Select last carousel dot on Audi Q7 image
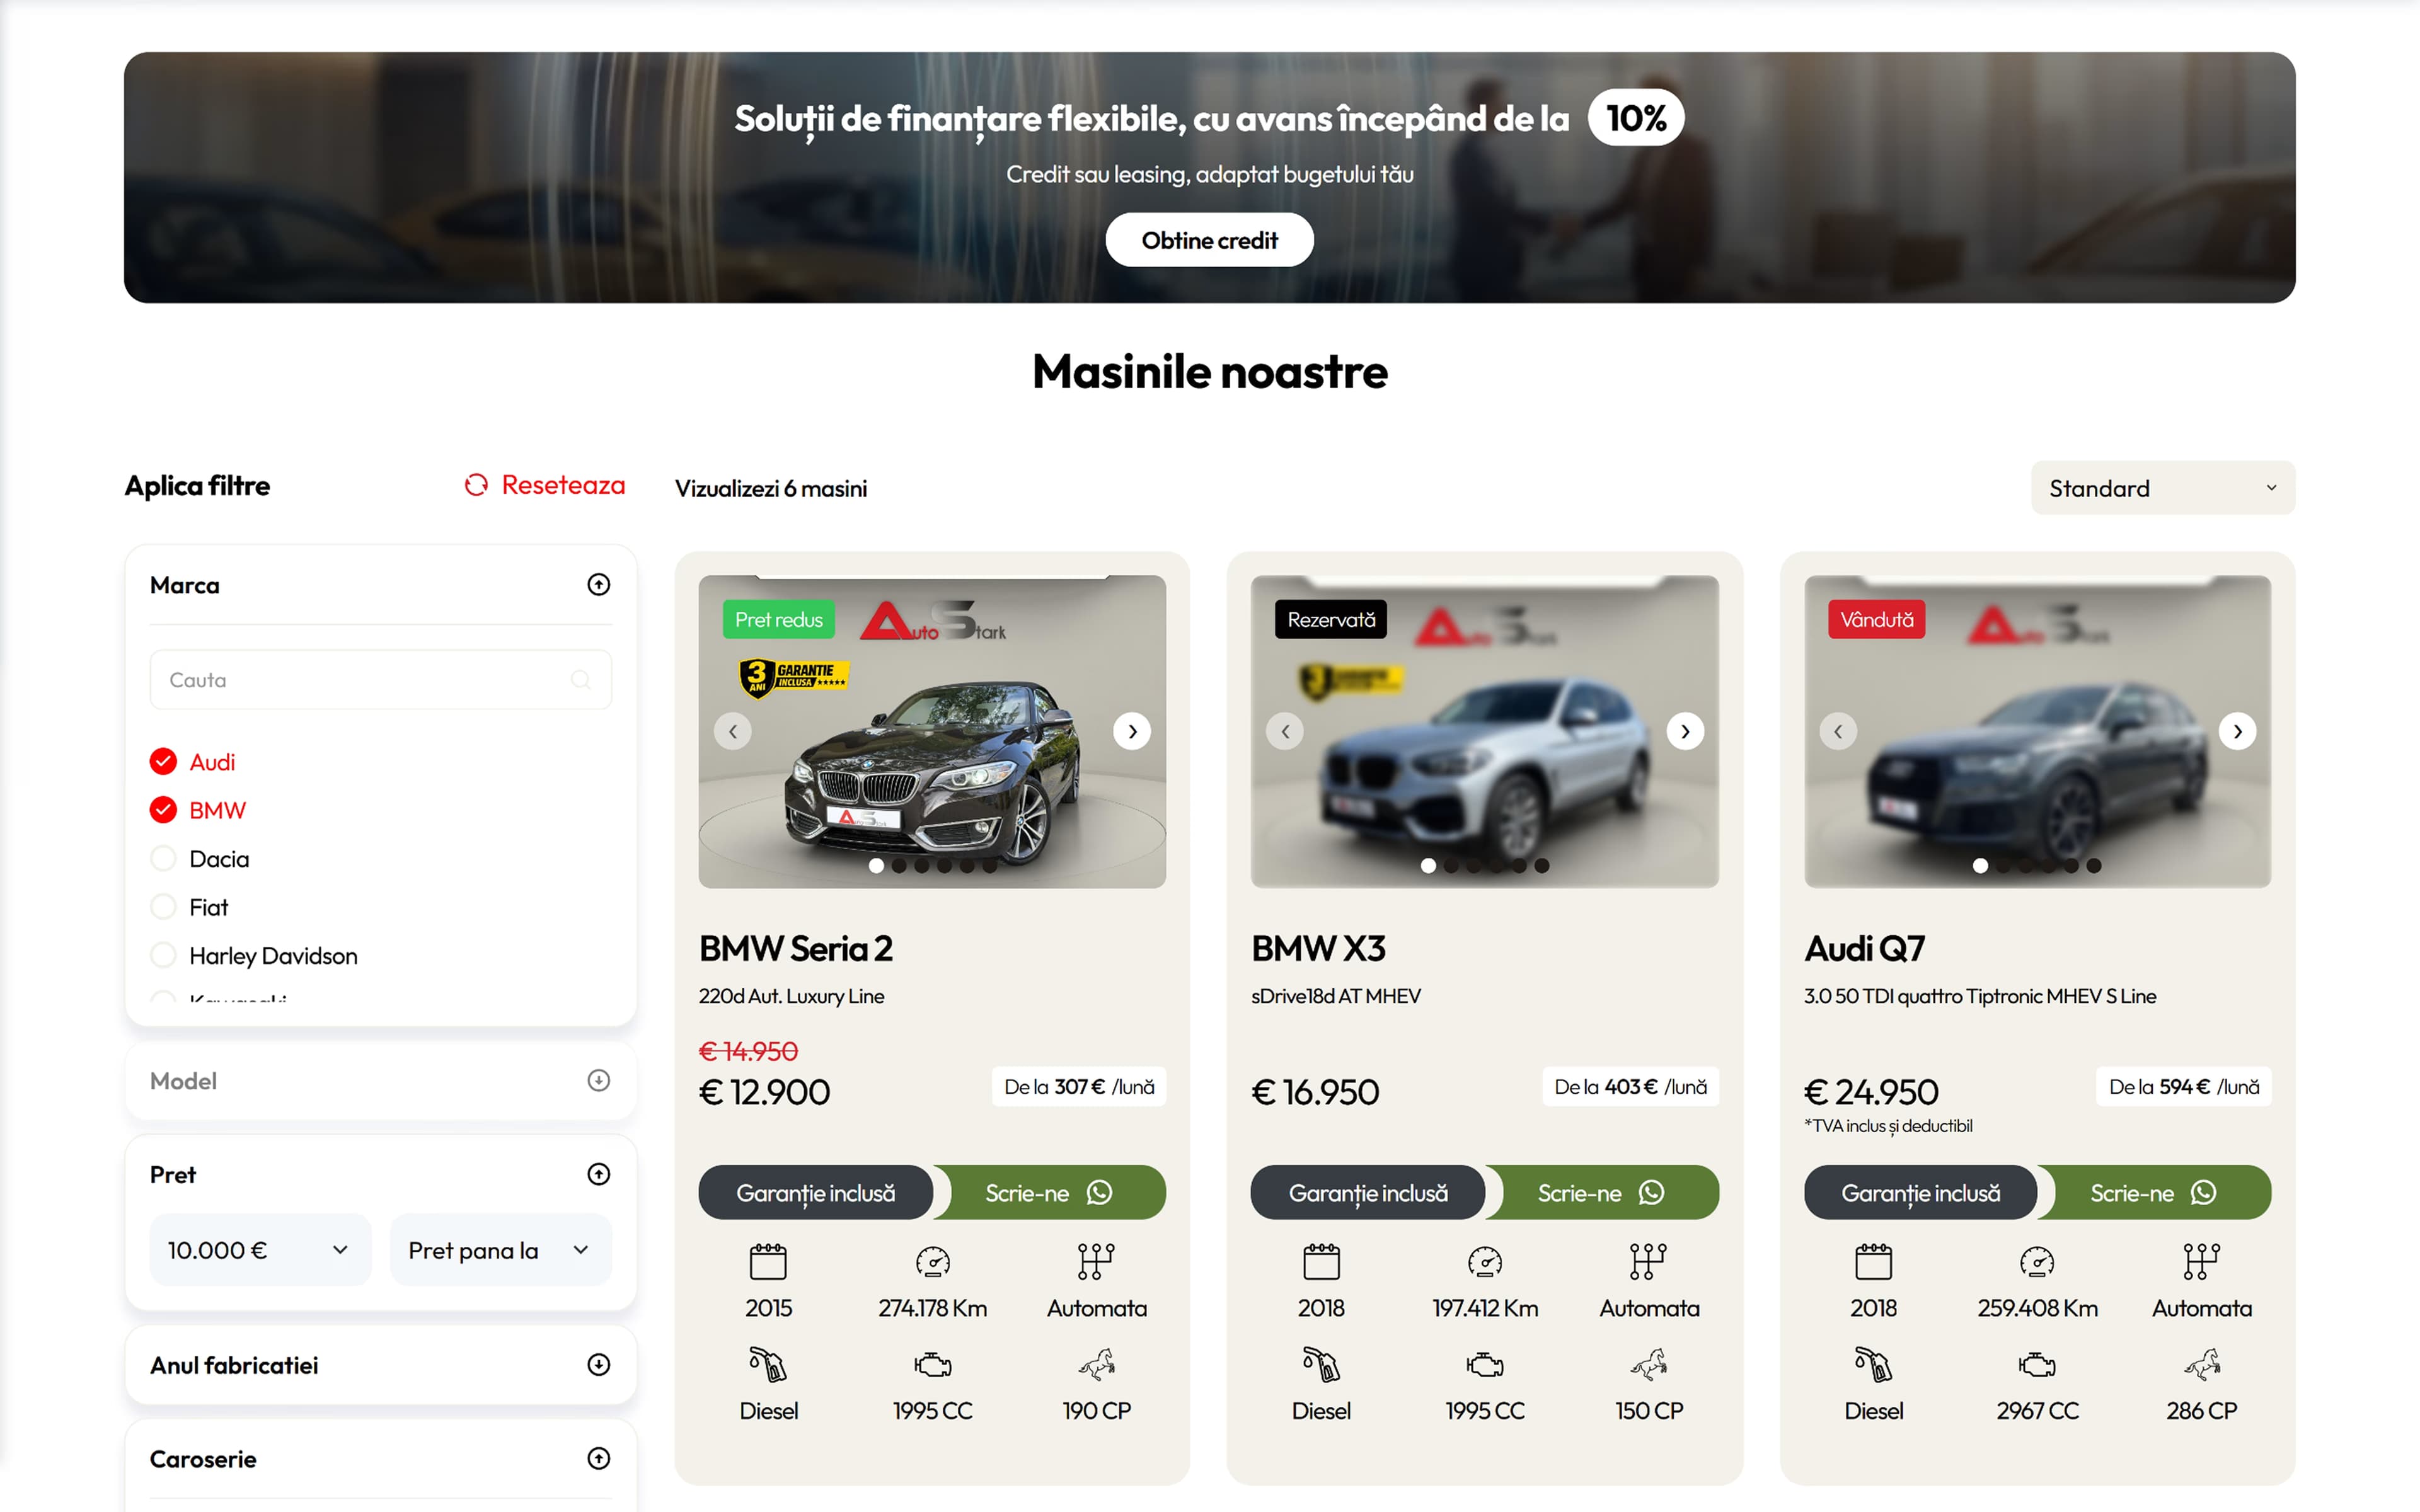Image resolution: width=2420 pixels, height=1512 pixels. [2094, 866]
